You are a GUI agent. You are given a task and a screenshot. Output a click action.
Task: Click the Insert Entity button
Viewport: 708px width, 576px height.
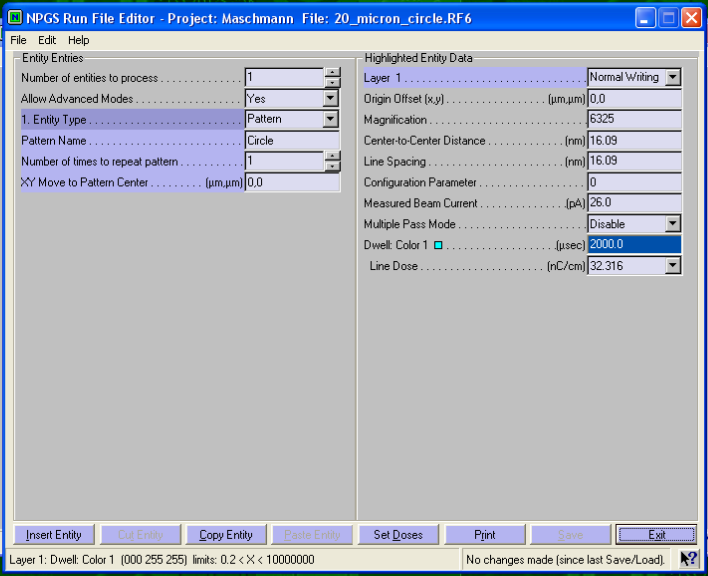54,535
